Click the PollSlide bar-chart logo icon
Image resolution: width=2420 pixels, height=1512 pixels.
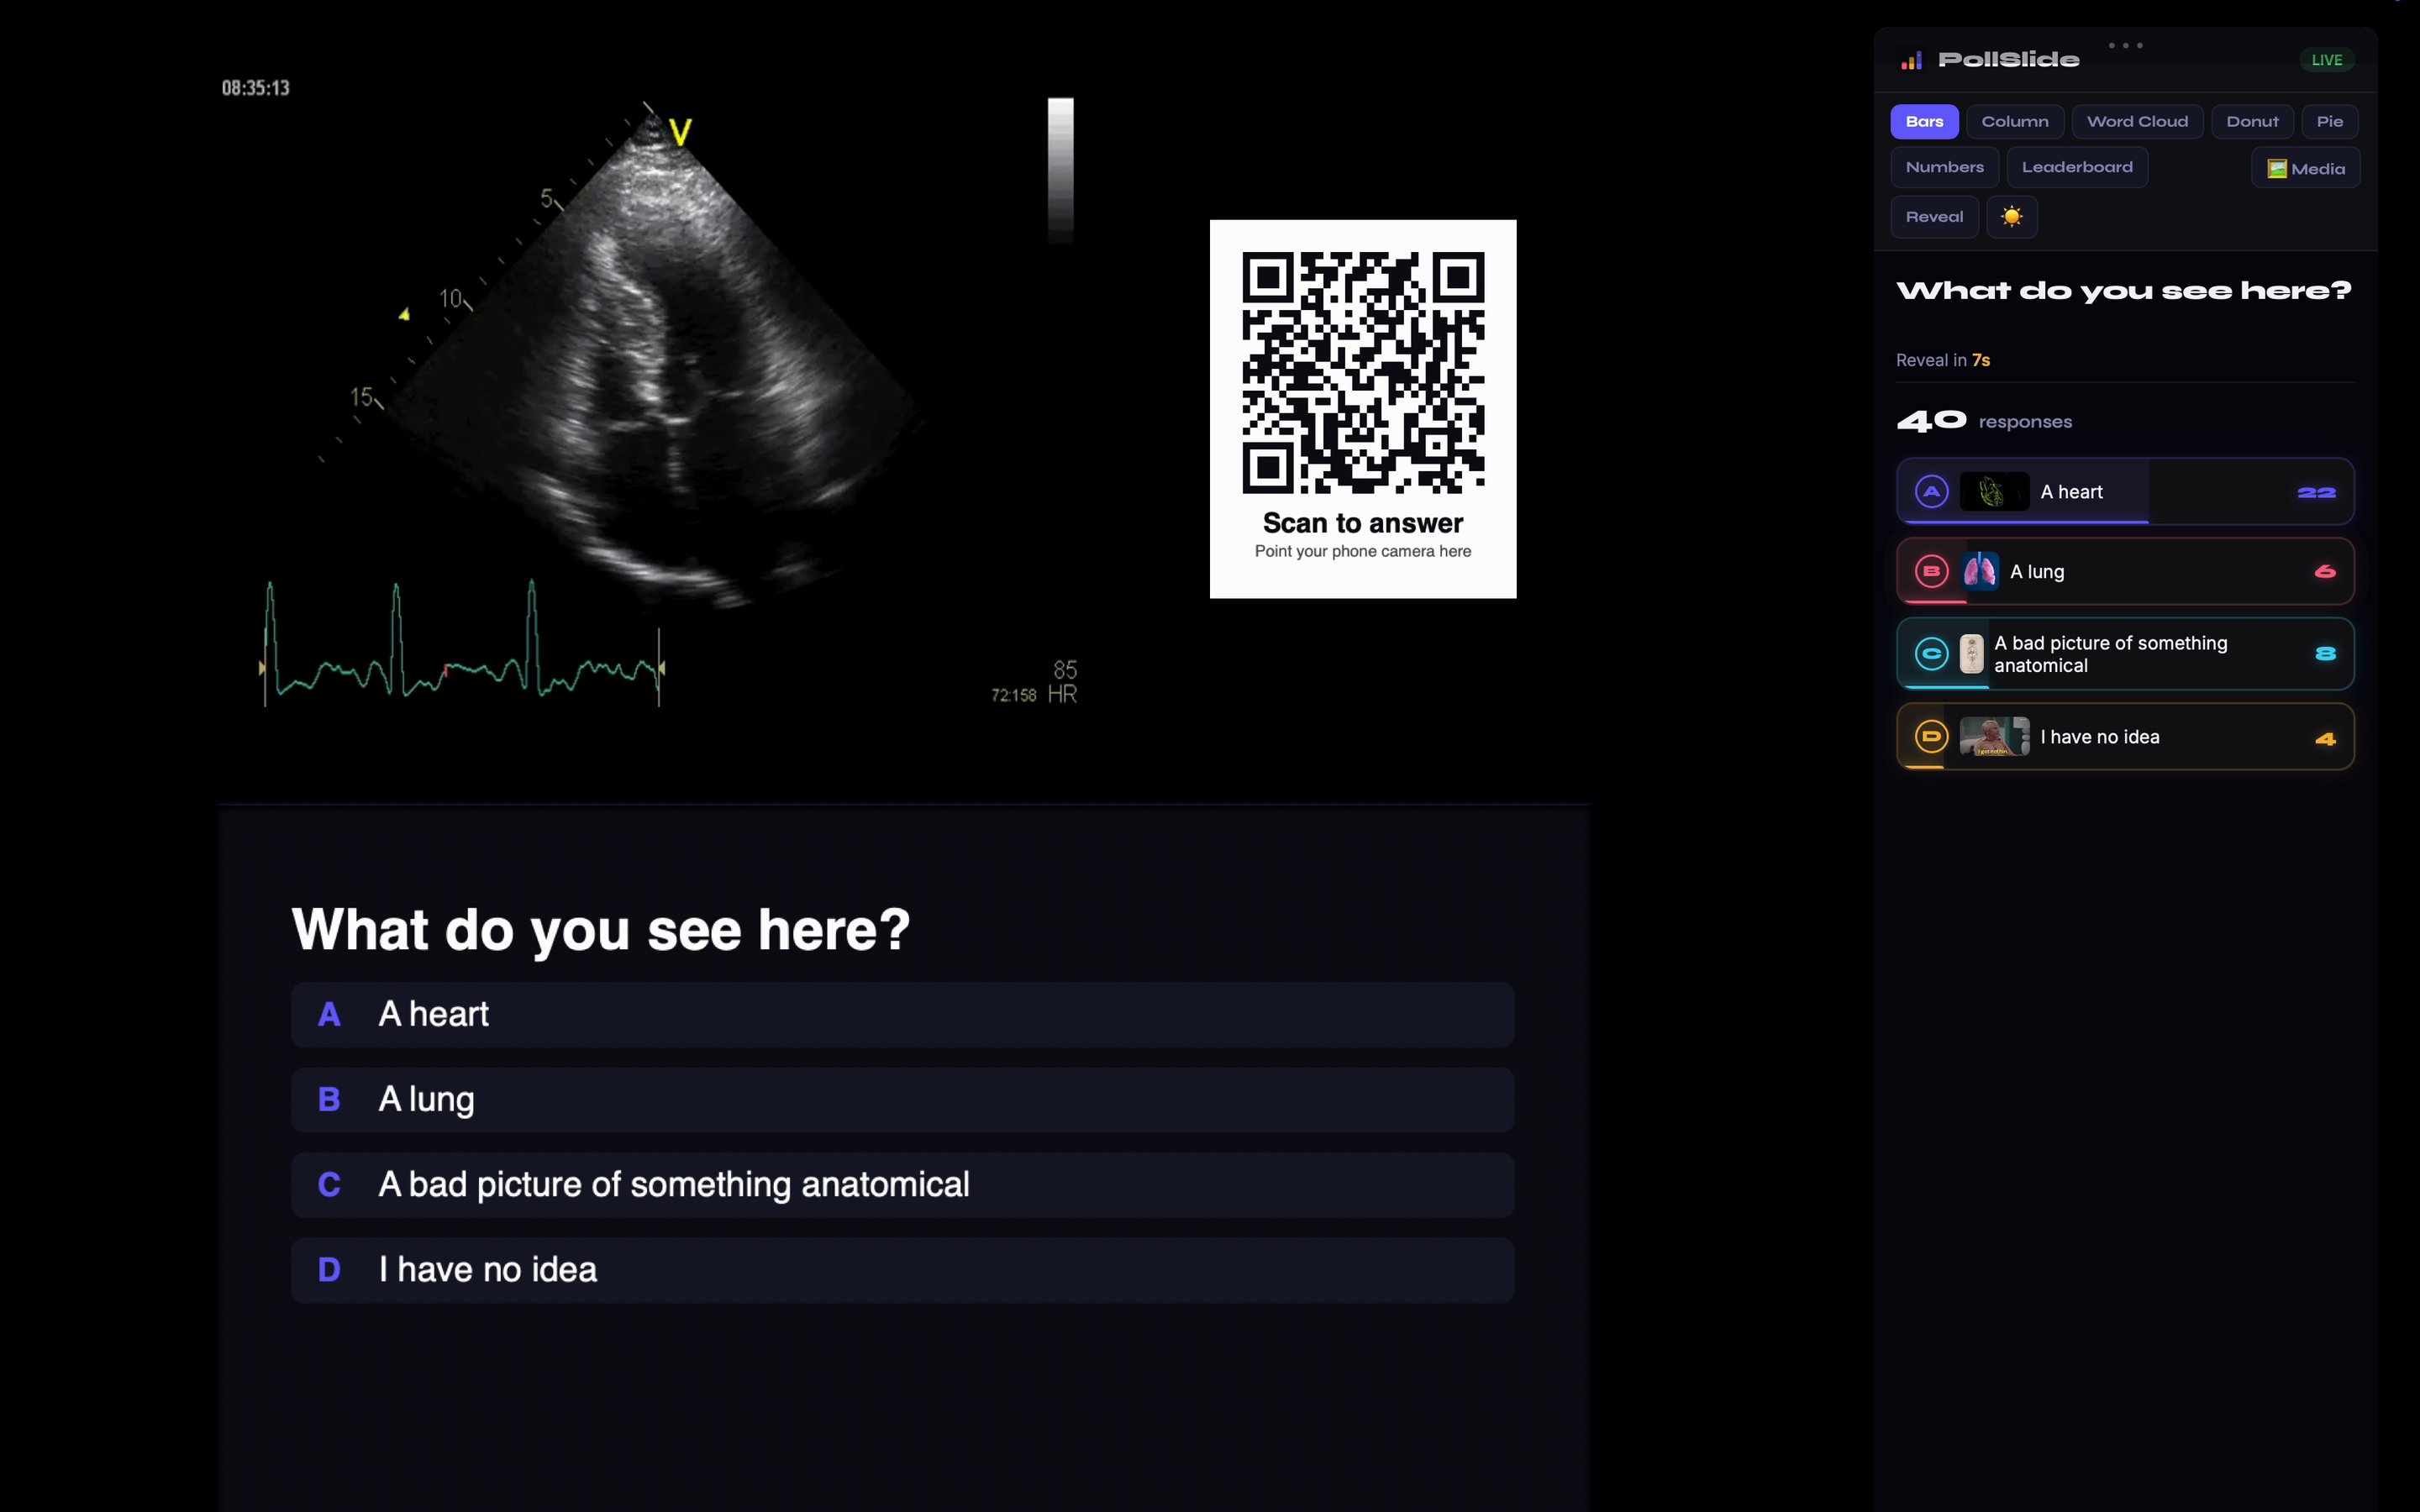coord(1911,60)
